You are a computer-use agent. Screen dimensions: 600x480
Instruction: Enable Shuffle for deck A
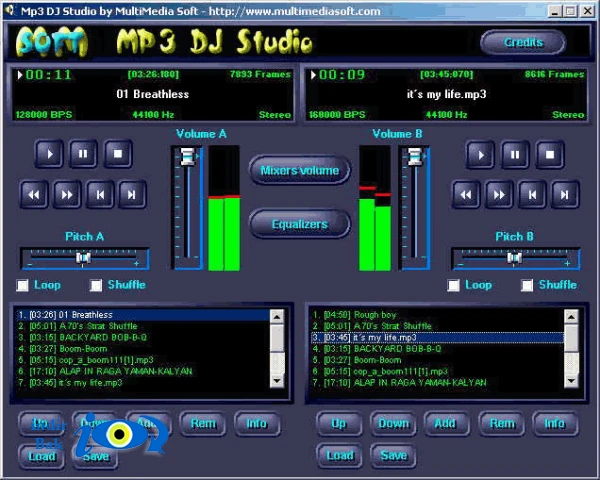click(x=96, y=285)
